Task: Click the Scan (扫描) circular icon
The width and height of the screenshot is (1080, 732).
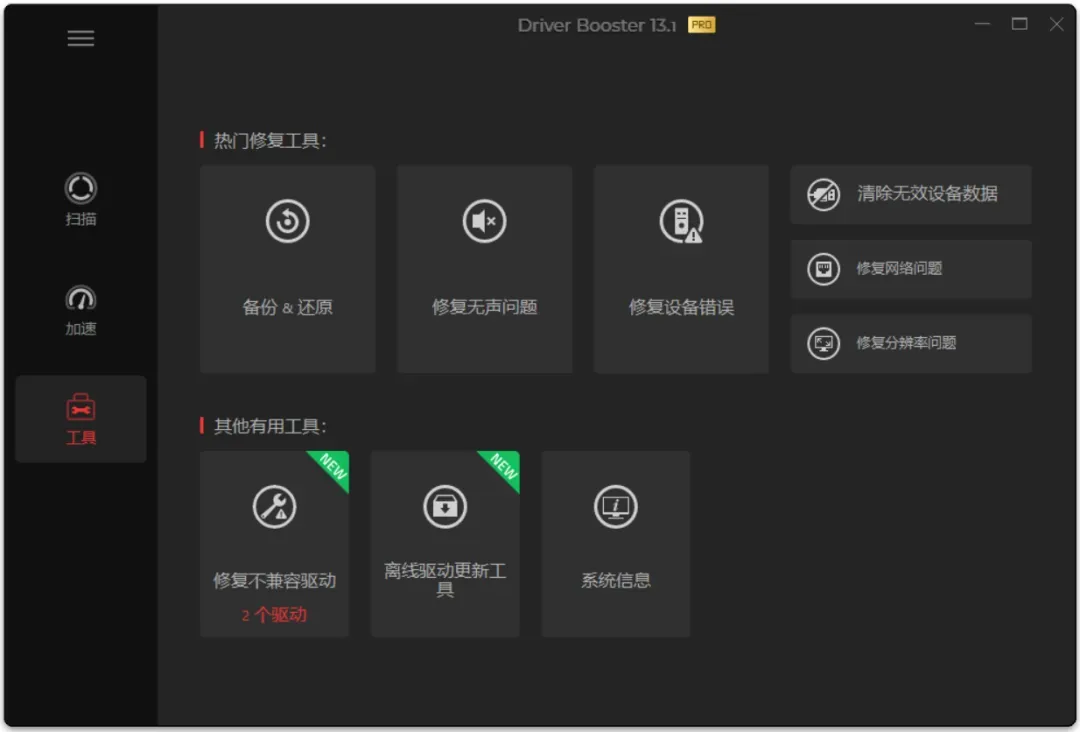Action: coord(81,188)
